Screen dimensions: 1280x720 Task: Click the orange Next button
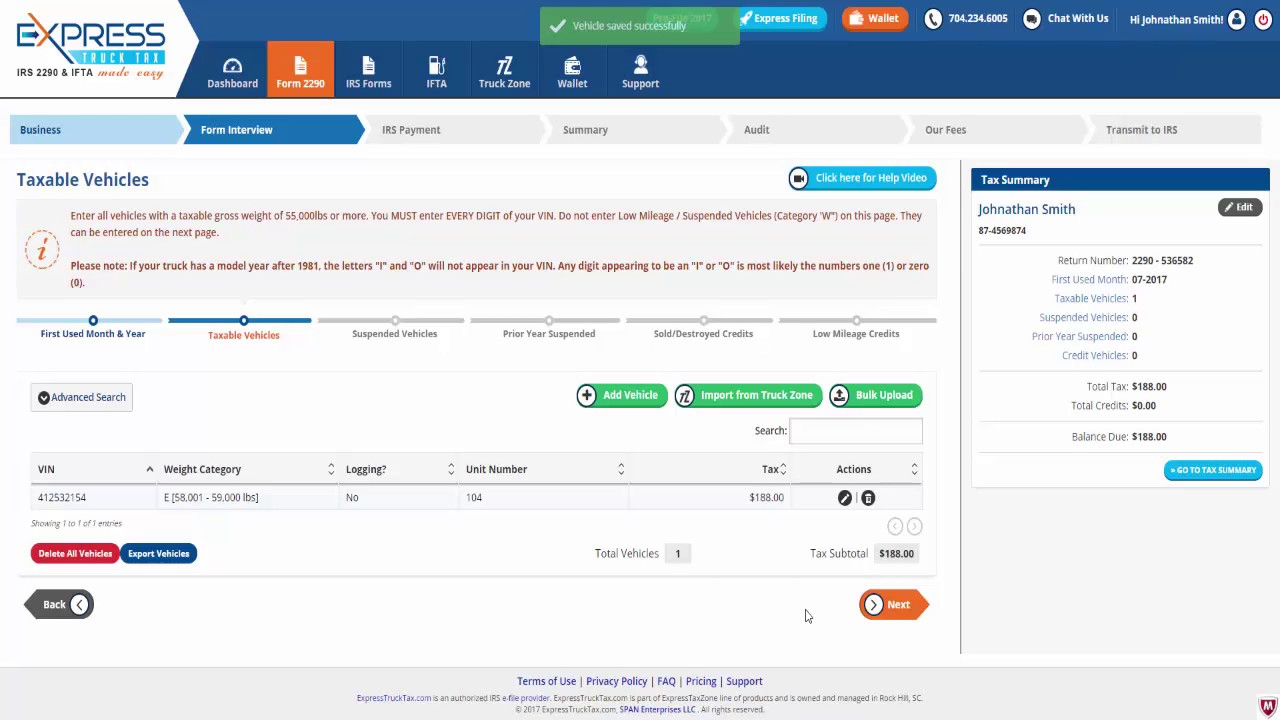(x=893, y=604)
